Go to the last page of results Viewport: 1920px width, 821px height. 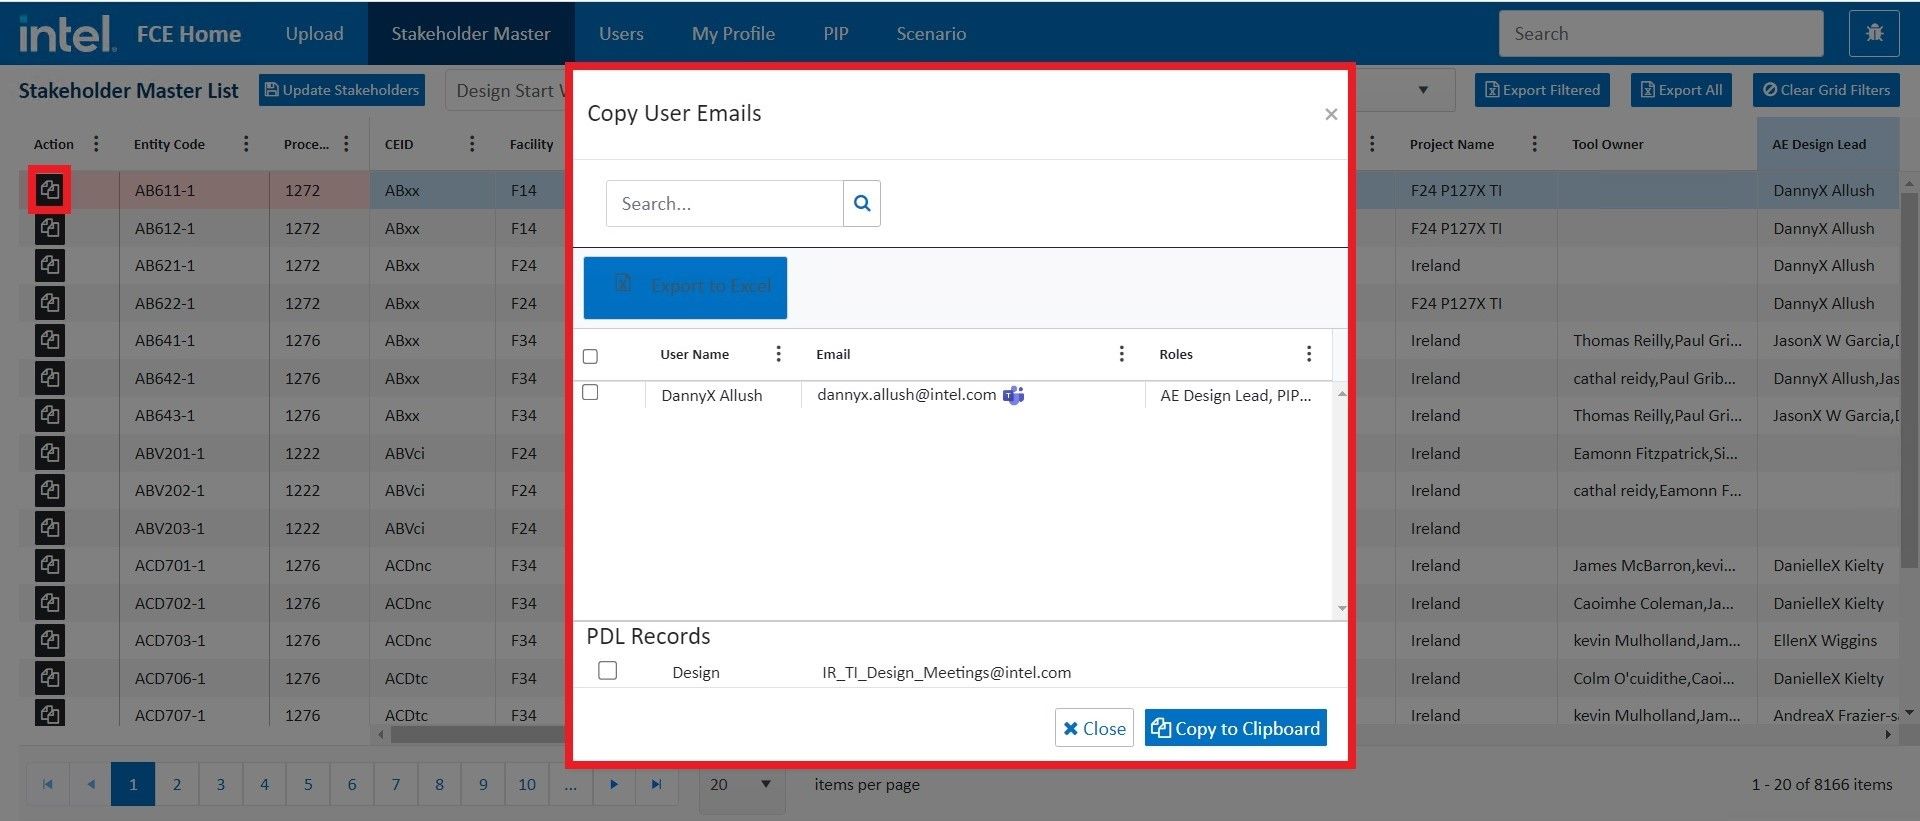[x=656, y=785]
